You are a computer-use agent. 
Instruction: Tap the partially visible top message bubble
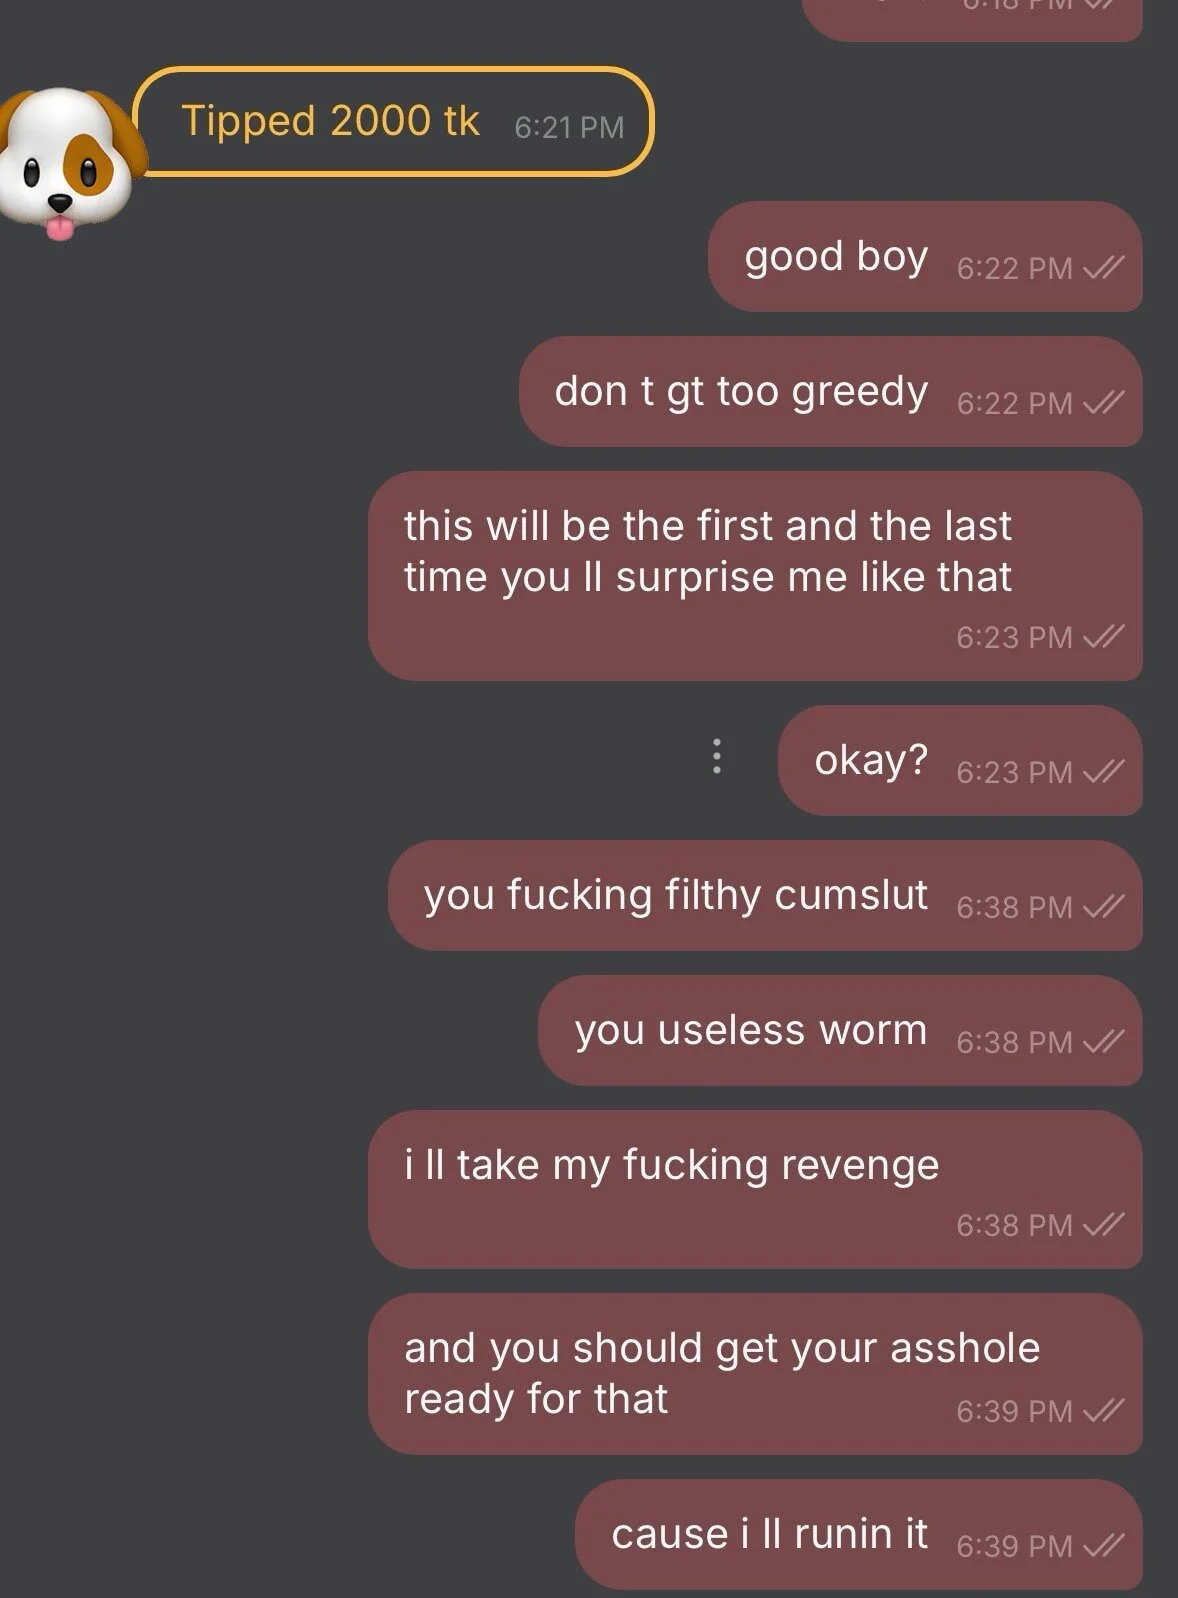click(x=972, y=18)
